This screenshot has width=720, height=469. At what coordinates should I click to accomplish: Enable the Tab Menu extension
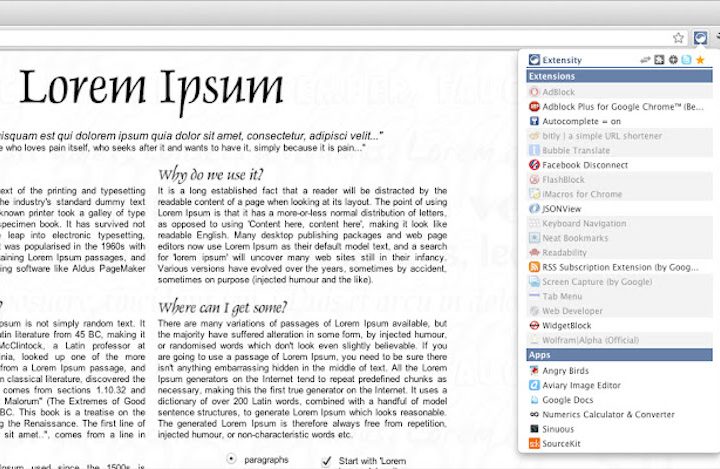point(619,296)
